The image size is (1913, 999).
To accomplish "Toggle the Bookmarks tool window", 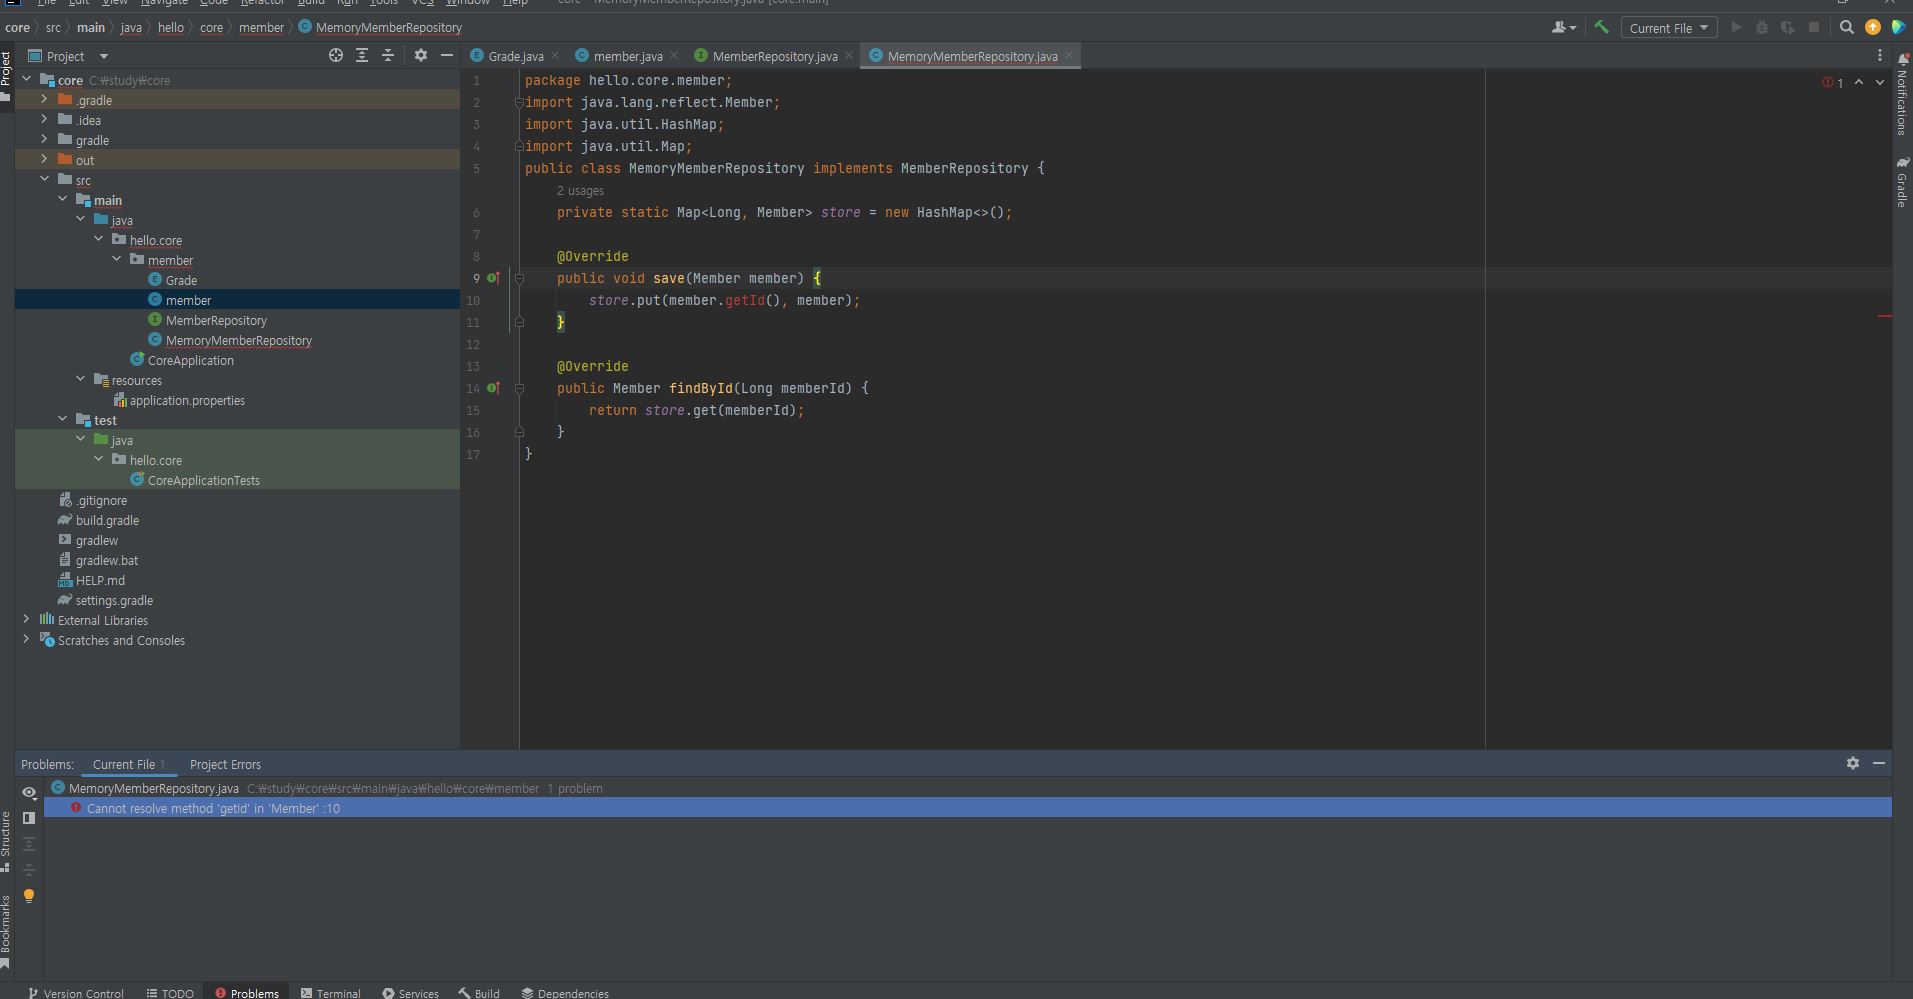I will click(x=6, y=930).
